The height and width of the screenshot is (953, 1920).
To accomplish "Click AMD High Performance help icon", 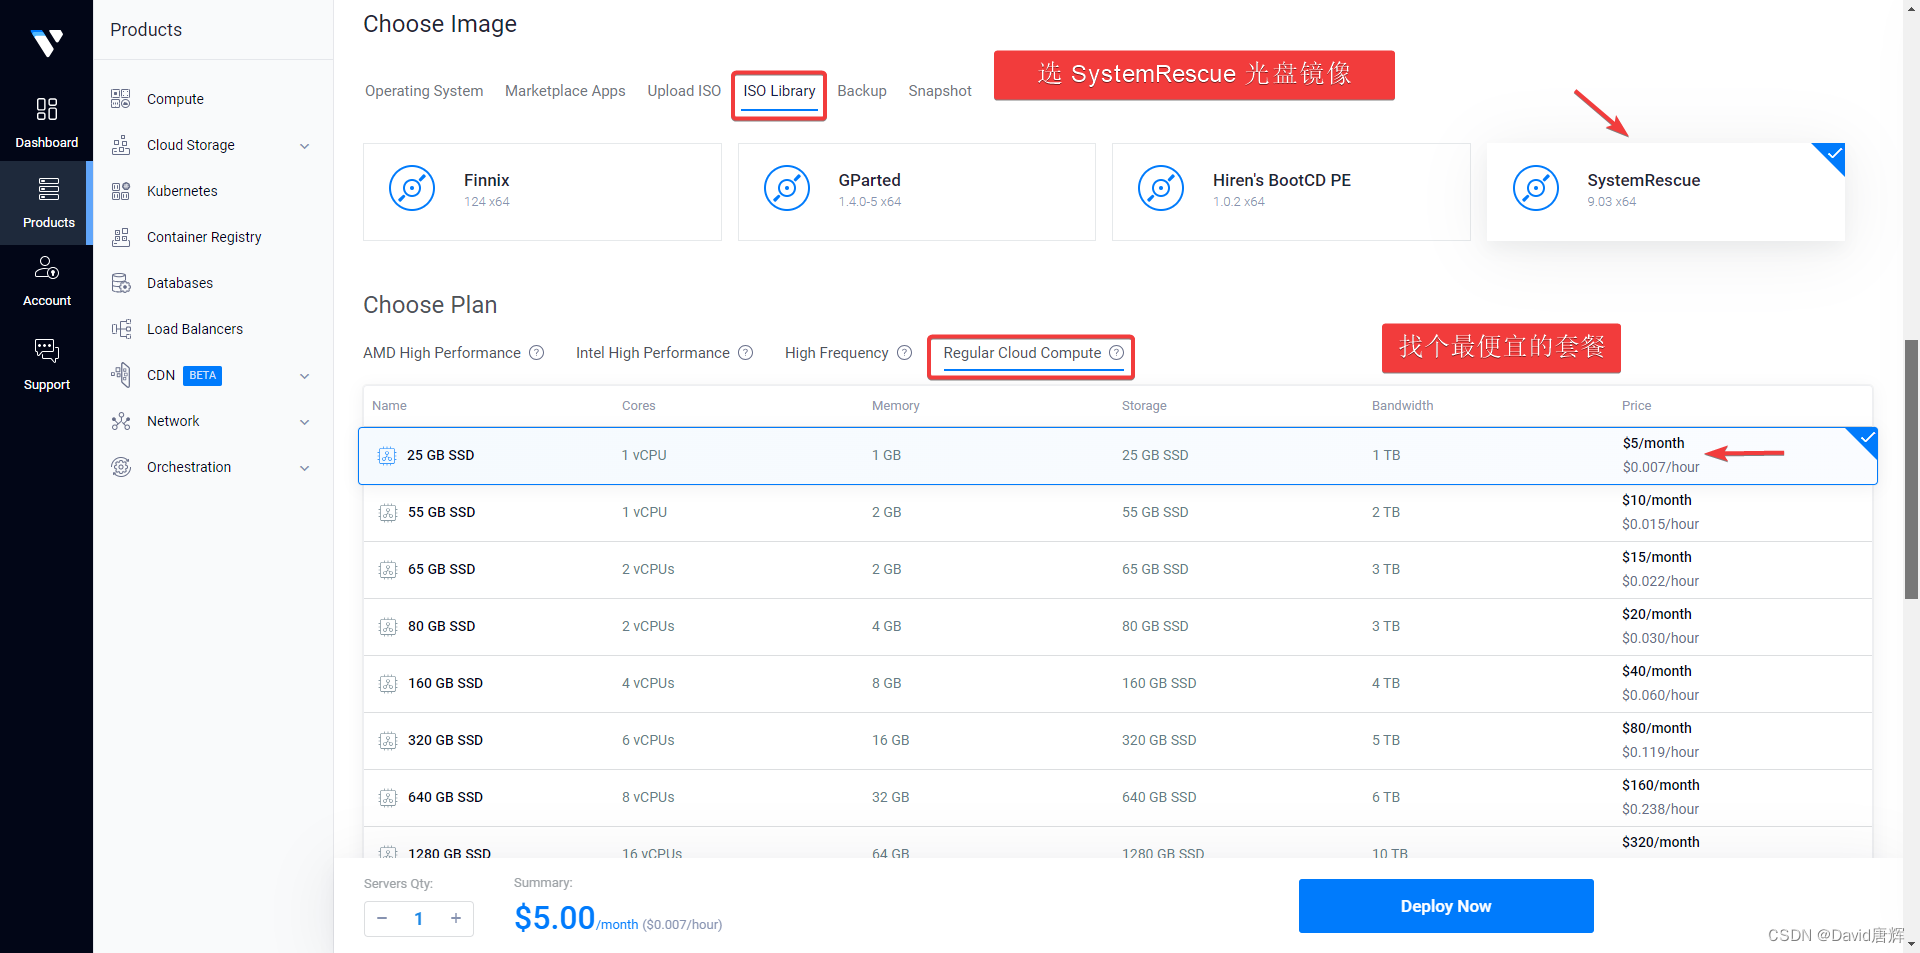I will (537, 353).
